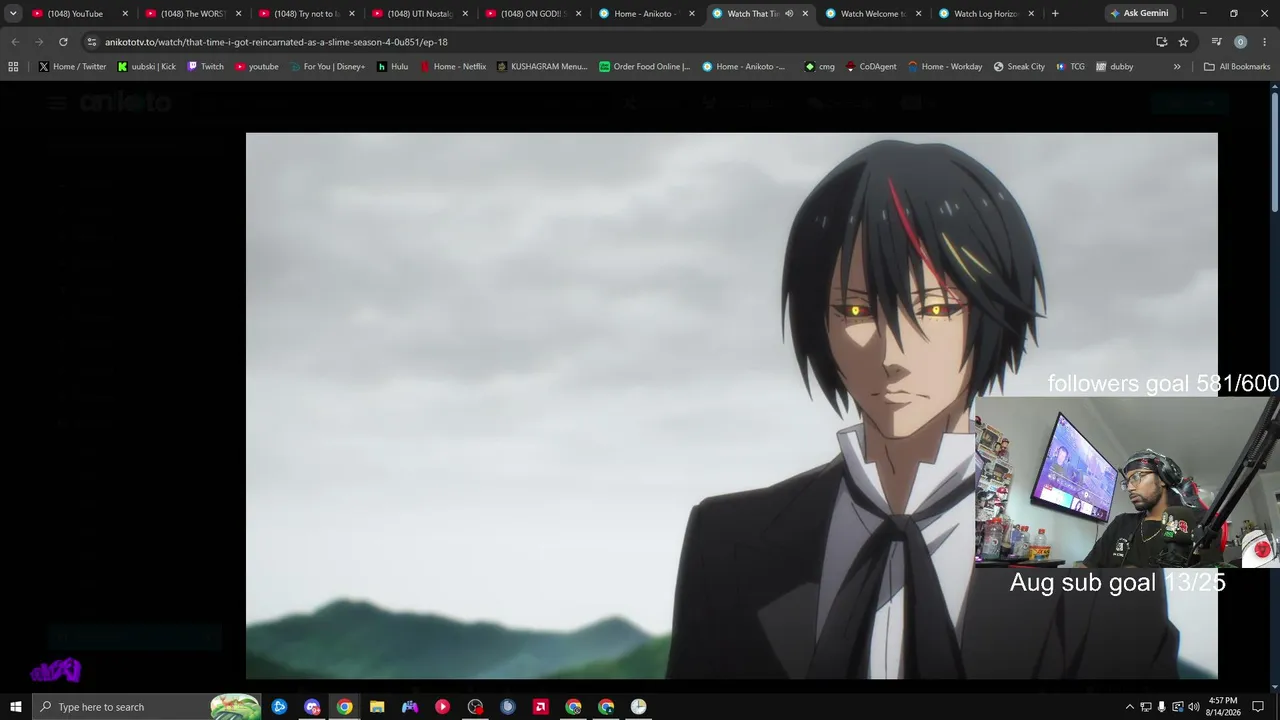
Task: Open the Hulu bookmark
Action: (392, 67)
